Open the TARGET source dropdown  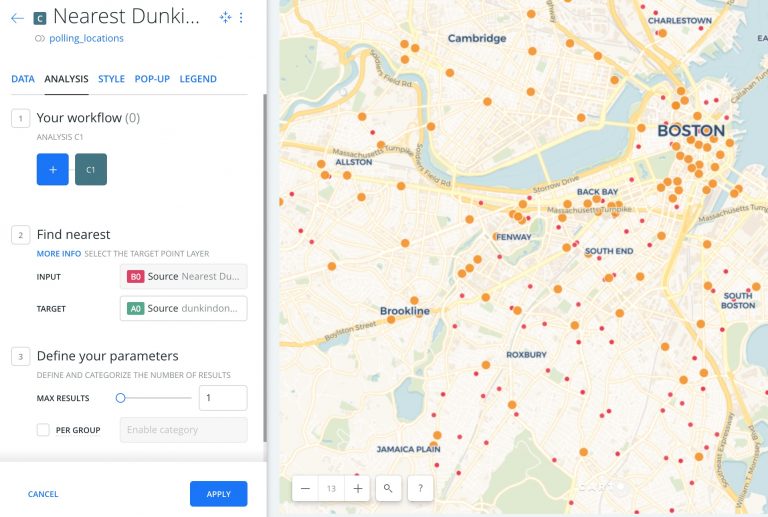coord(184,308)
